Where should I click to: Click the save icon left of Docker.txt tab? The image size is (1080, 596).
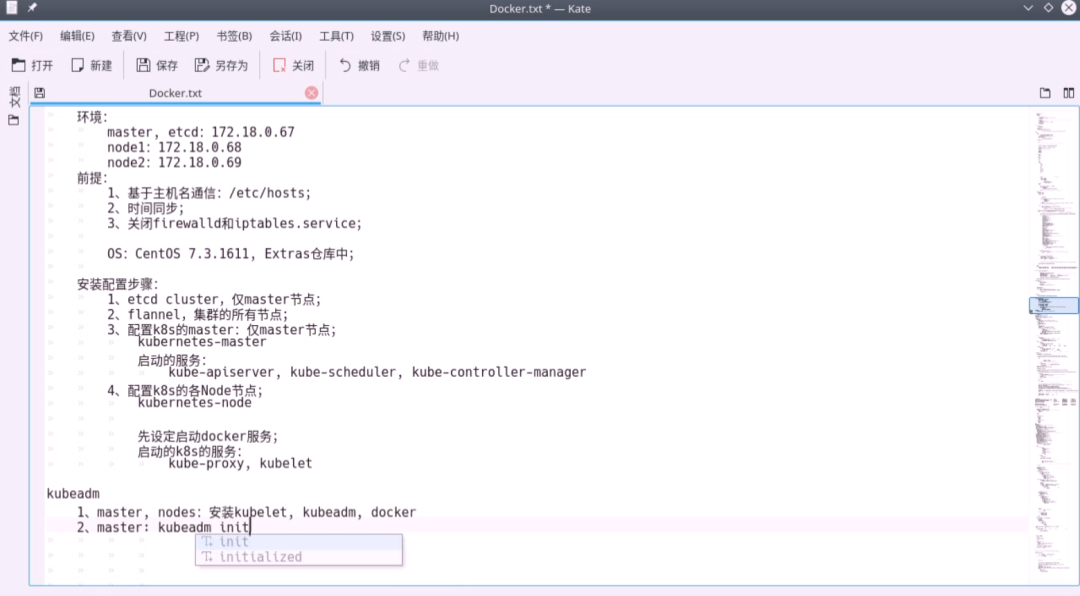pos(39,93)
